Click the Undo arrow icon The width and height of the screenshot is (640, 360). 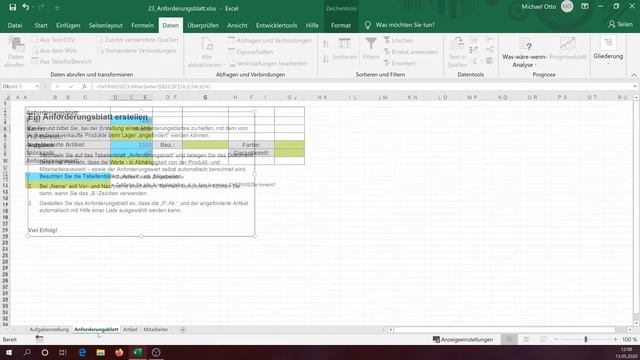pyautogui.click(x=25, y=7)
